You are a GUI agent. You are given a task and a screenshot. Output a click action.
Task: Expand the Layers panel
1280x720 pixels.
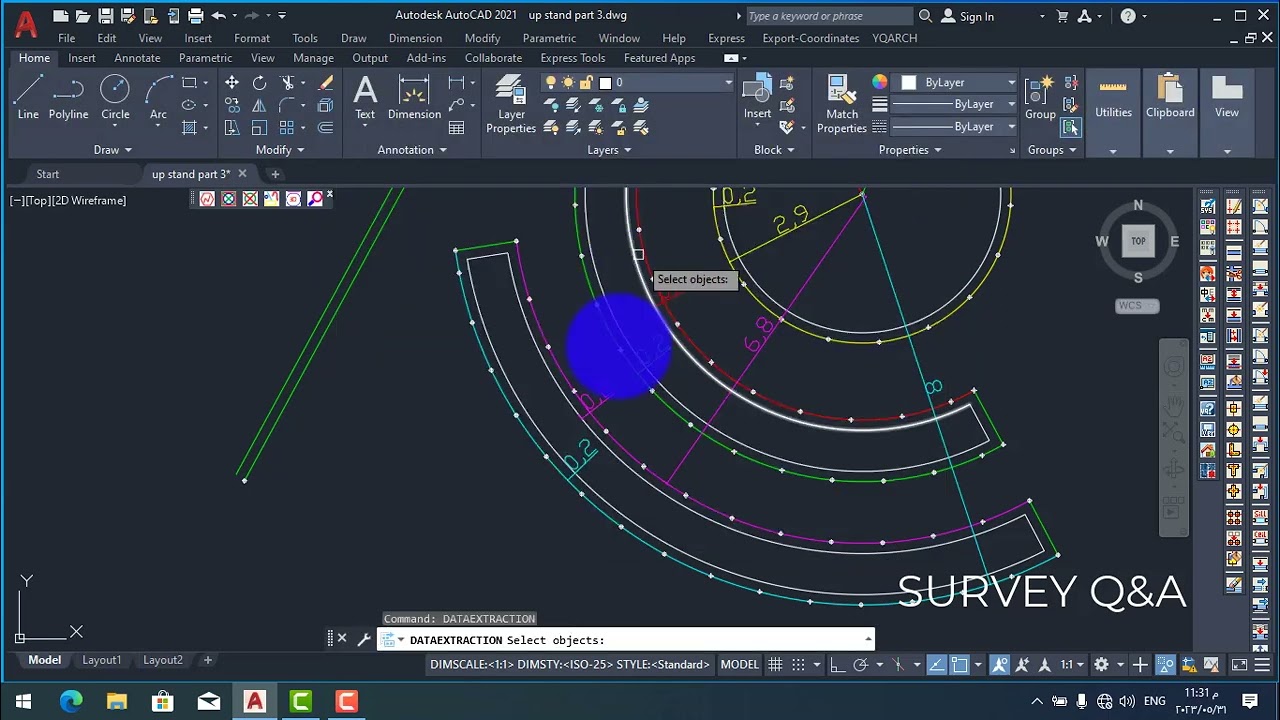click(609, 150)
